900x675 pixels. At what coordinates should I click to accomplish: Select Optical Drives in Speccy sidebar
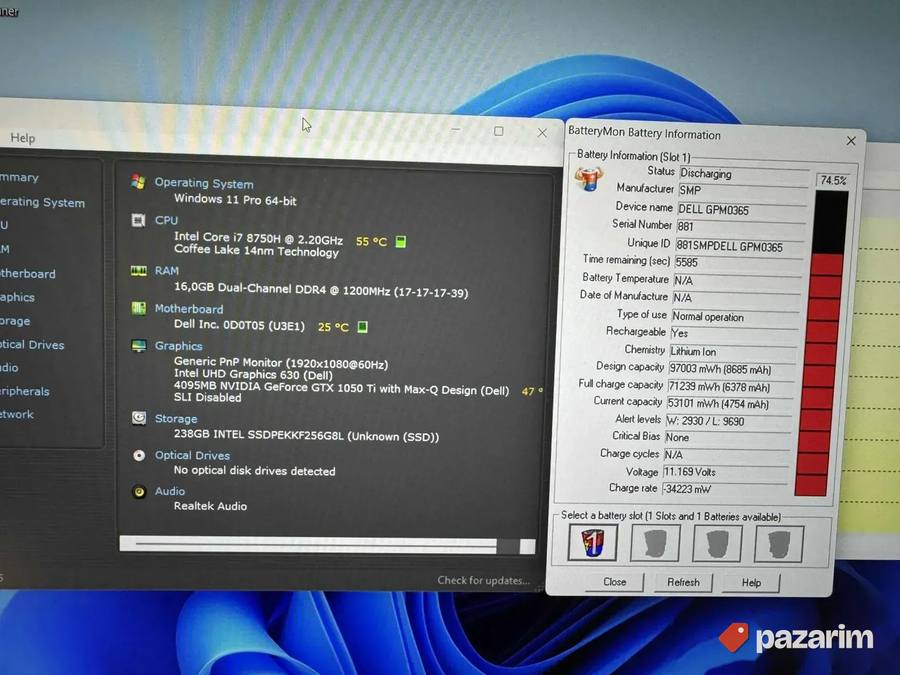tap(32, 344)
